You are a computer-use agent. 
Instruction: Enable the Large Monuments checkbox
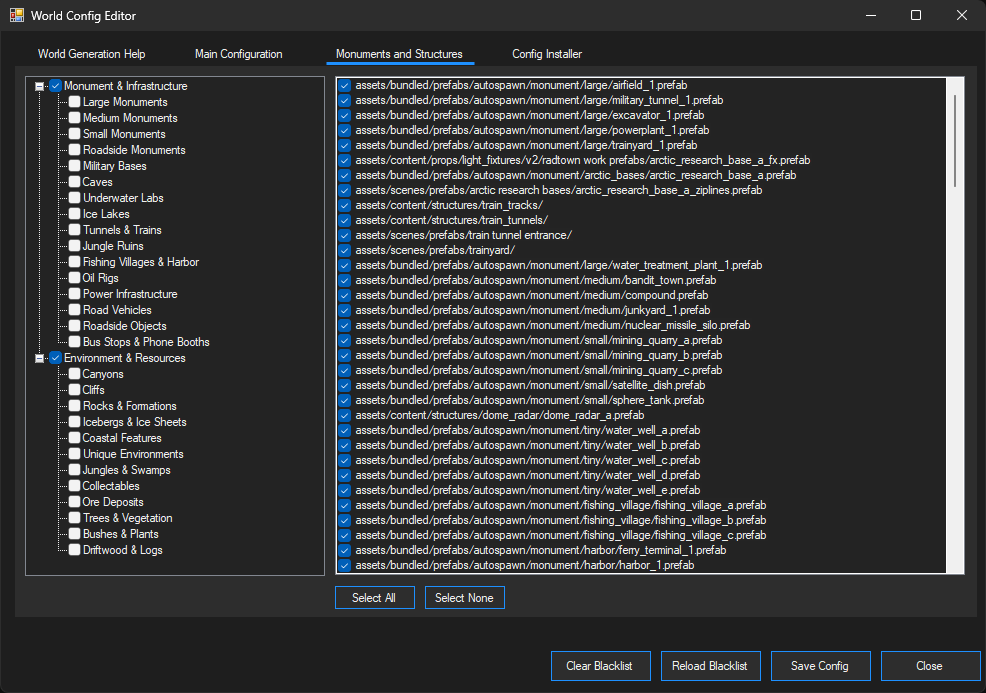(73, 101)
